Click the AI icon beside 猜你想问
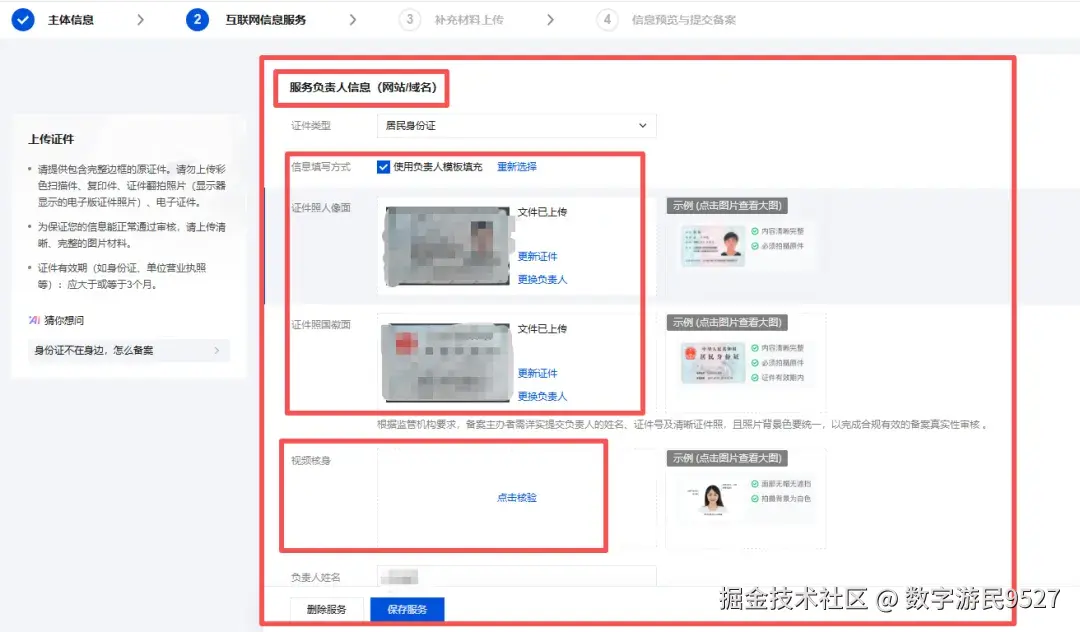This screenshot has width=1080, height=632. (35, 320)
